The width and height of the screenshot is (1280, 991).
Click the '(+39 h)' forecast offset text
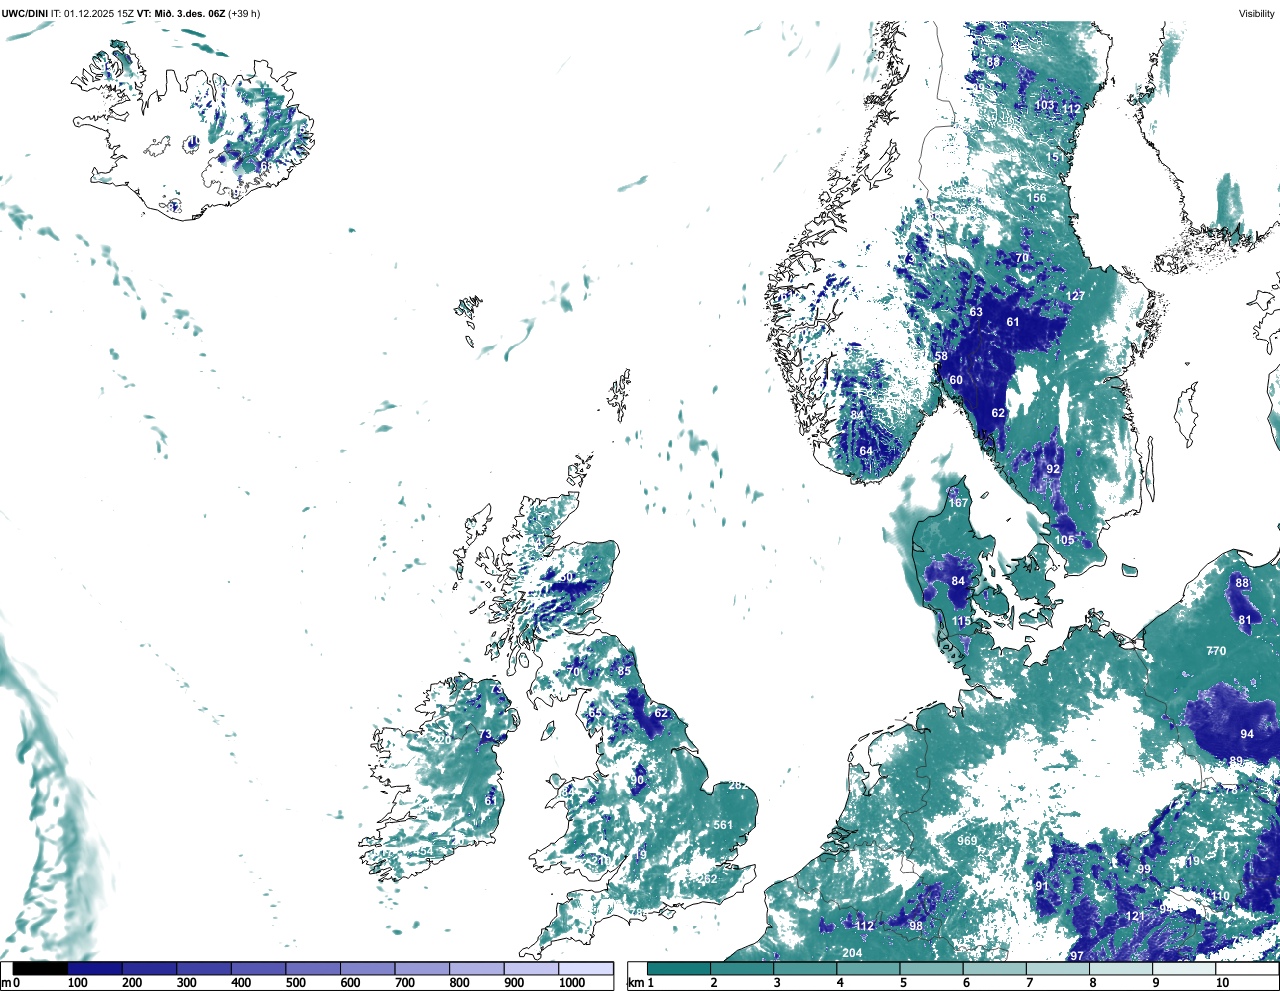tap(244, 14)
